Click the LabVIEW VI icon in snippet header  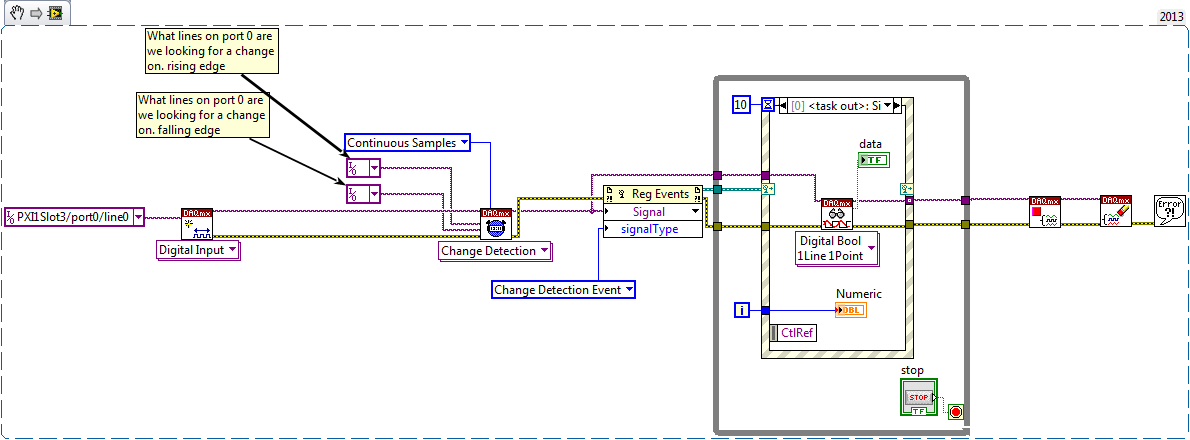(55, 13)
